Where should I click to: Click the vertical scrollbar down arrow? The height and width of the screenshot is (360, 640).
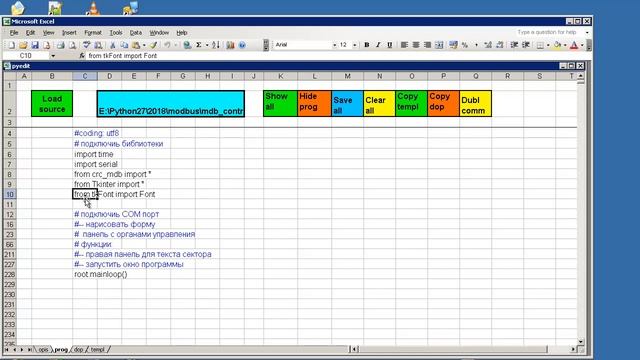click(x=580, y=341)
